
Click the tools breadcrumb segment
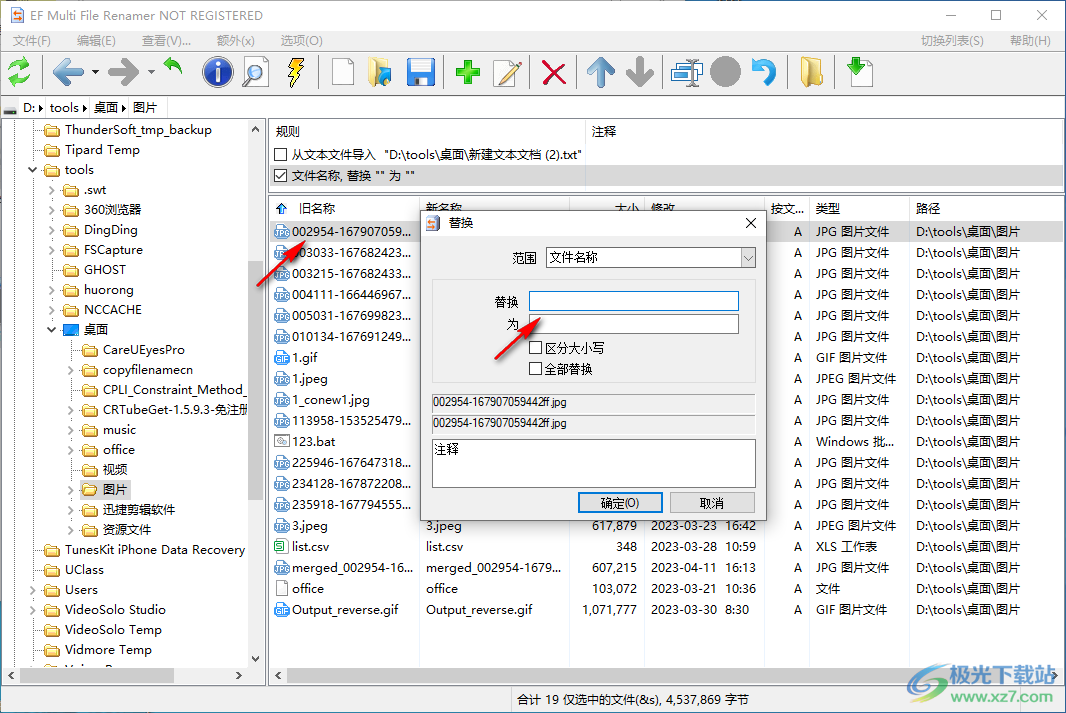(64, 107)
